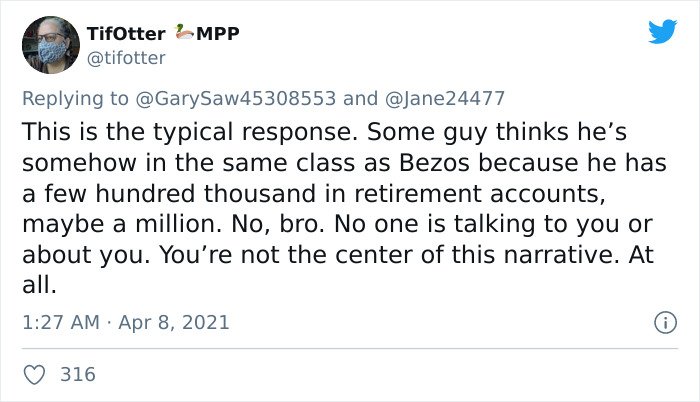700x402 pixels.
Task: Visit the @tifotter handle
Action: tap(126, 58)
